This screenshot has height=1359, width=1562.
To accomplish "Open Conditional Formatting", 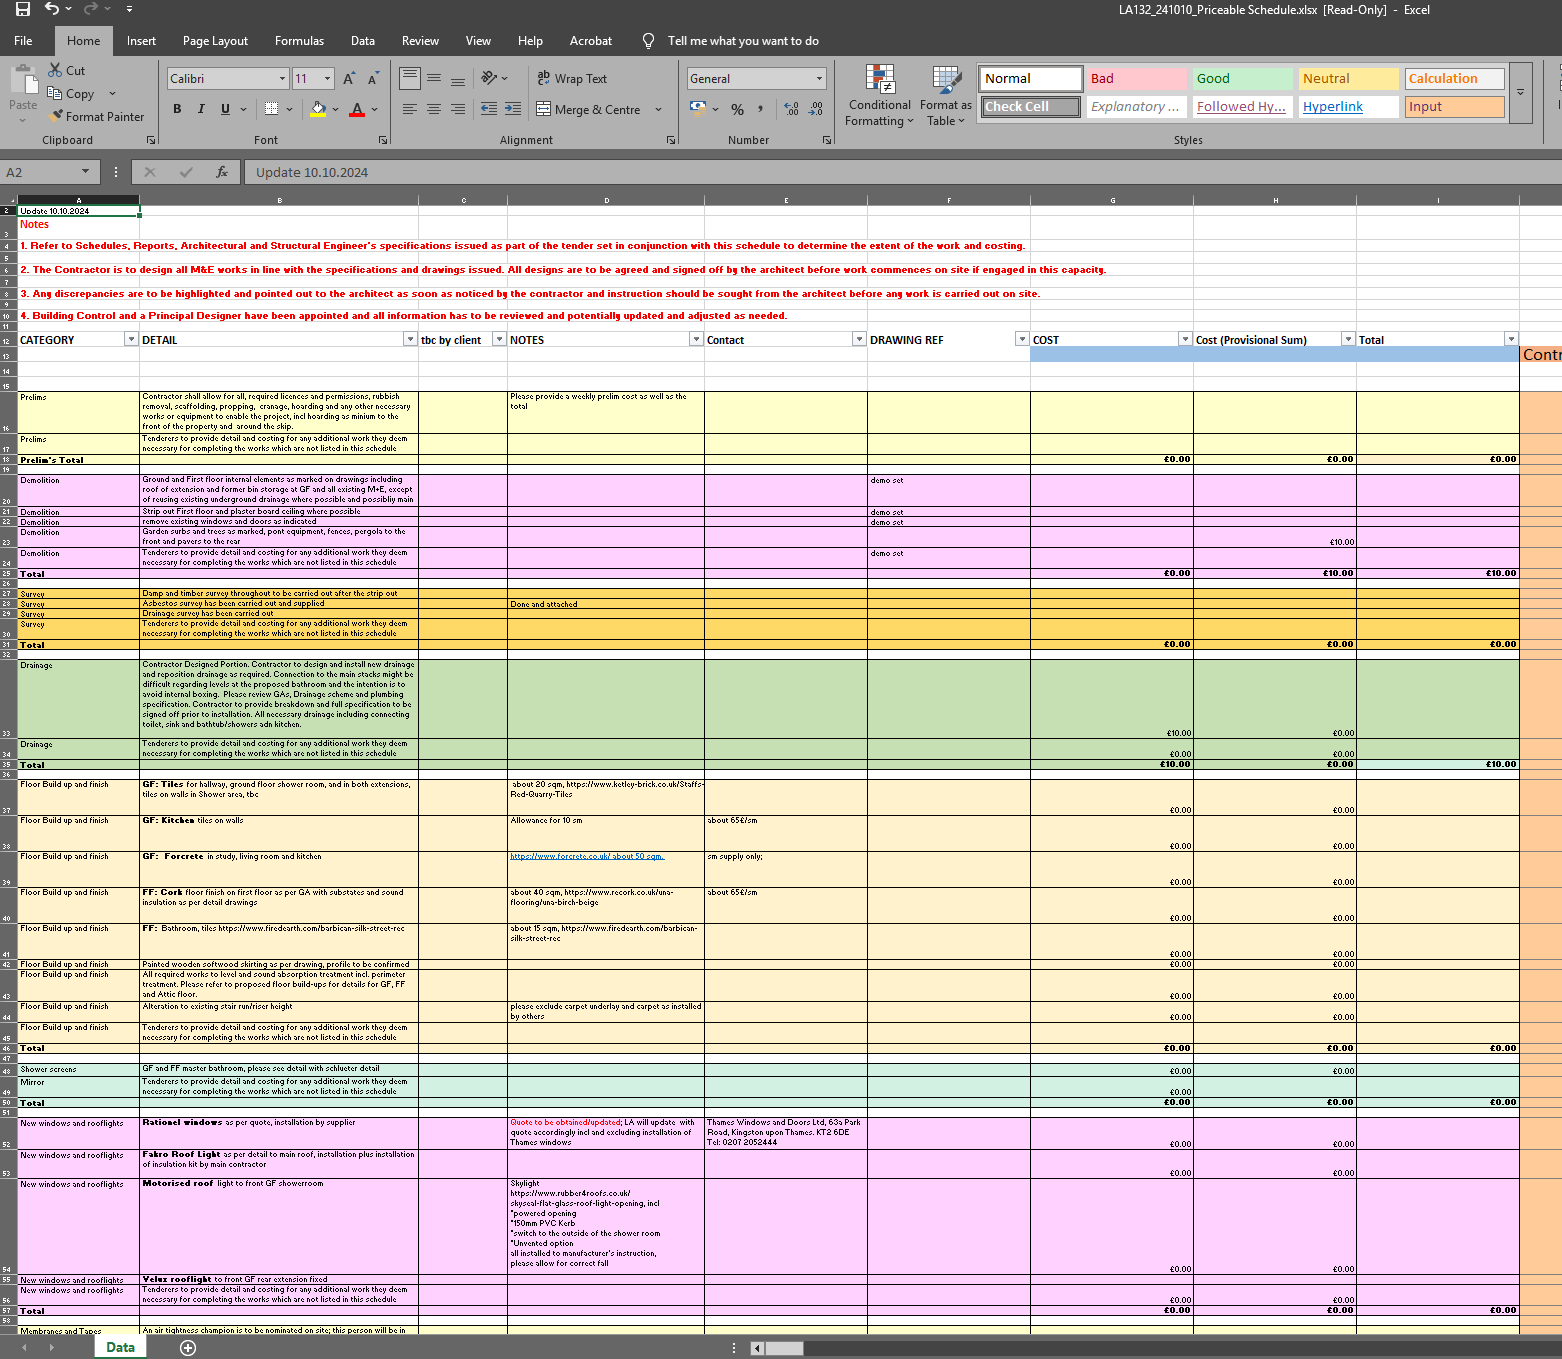I will click(879, 96).
